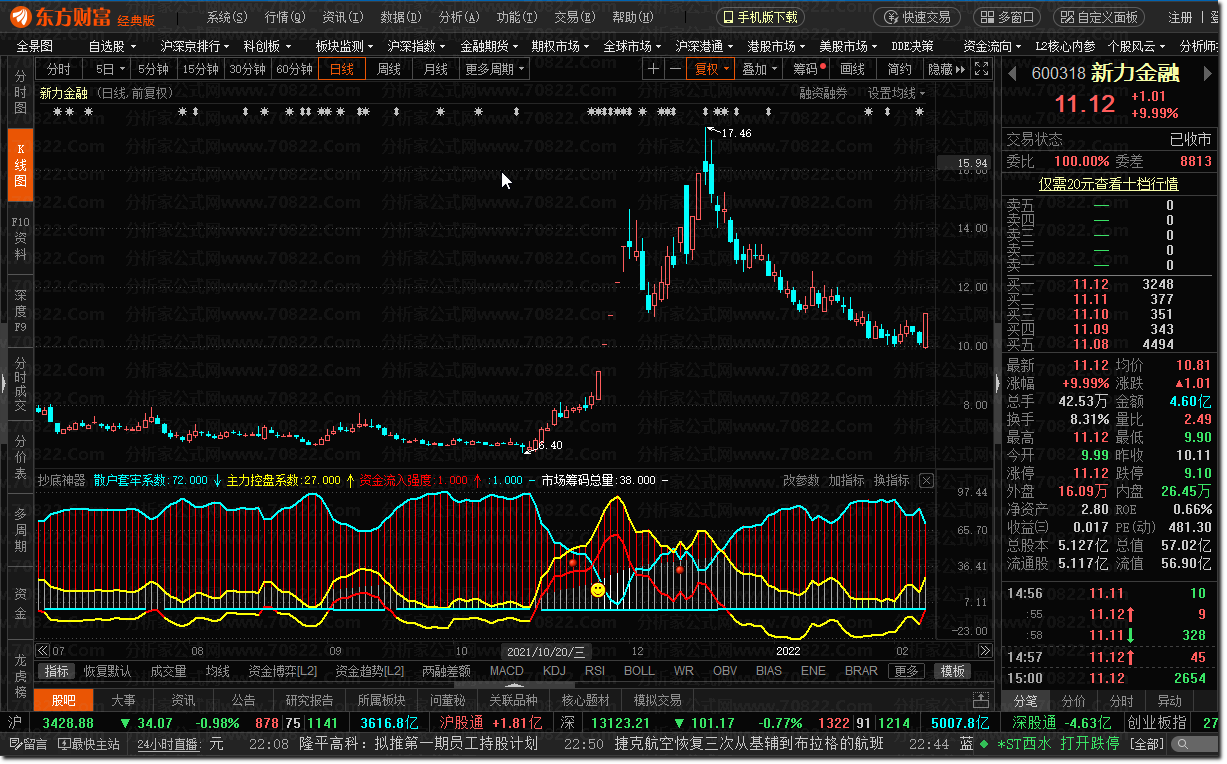
Task: Open 自选股 dropdown in navigation bar
Action: pyautogui.click(x=111, y=46)
